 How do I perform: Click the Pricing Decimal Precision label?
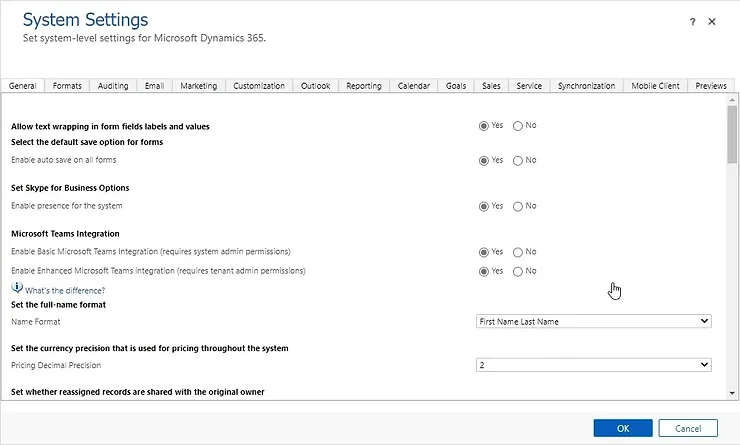coord(56,365)
